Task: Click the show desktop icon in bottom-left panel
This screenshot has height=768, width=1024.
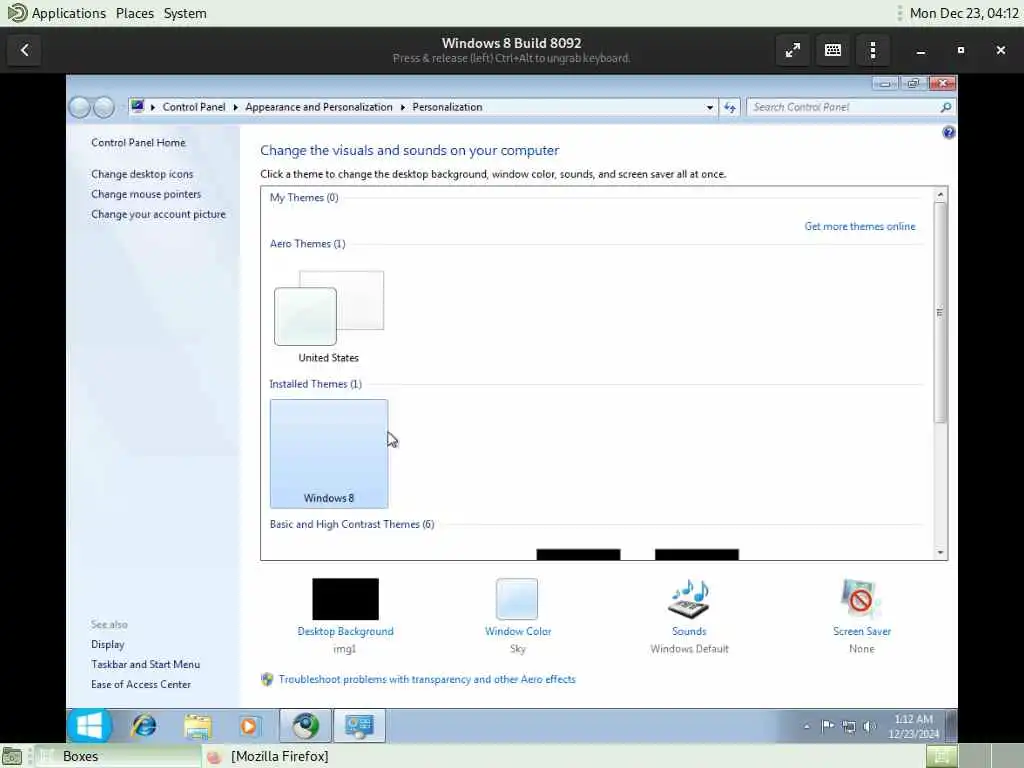Action: 12,756
